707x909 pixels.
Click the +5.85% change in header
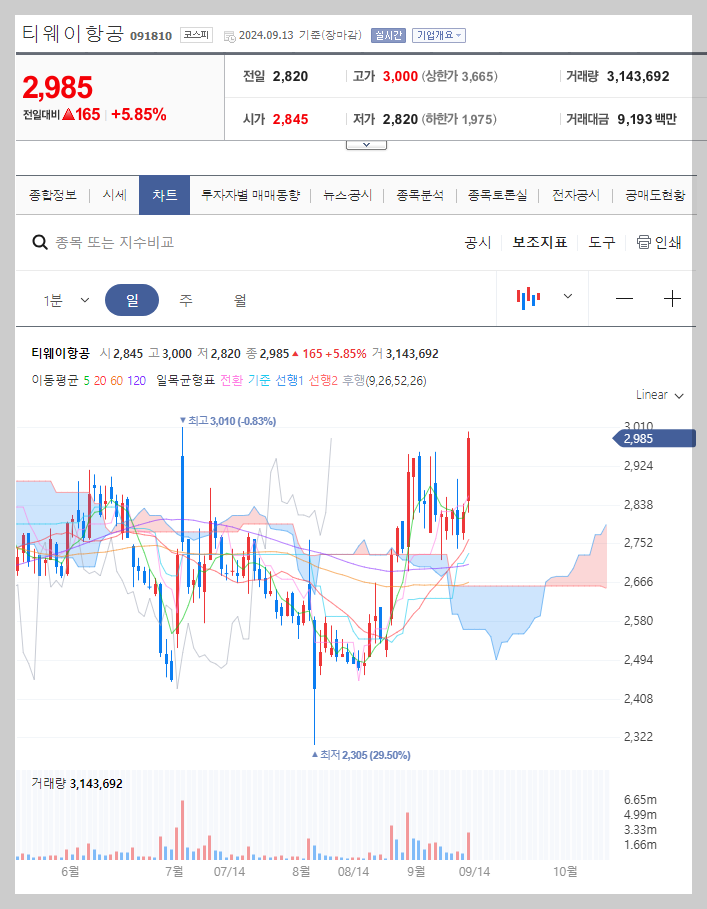pos(139,114)
